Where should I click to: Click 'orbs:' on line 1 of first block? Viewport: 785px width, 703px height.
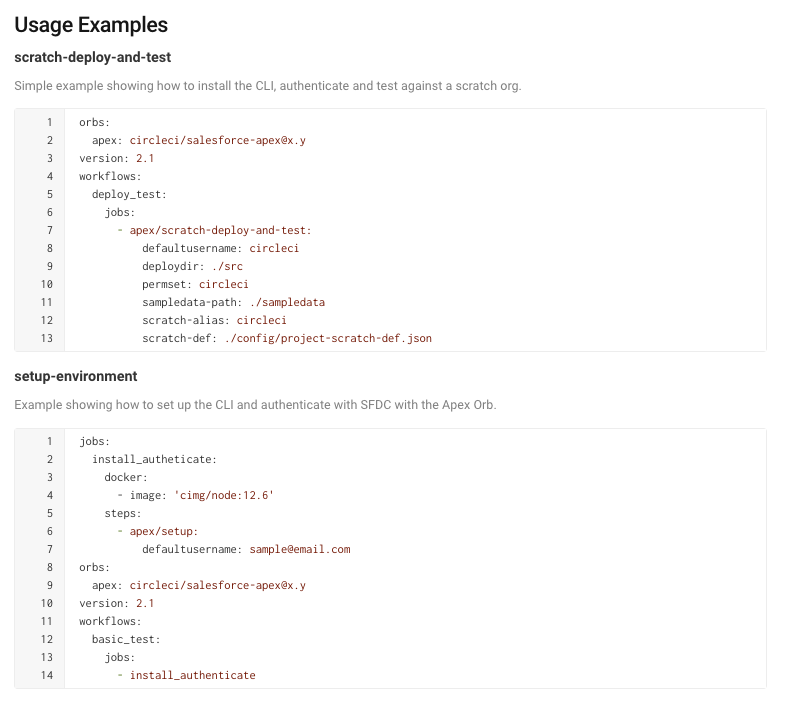(x=94, y=122)
